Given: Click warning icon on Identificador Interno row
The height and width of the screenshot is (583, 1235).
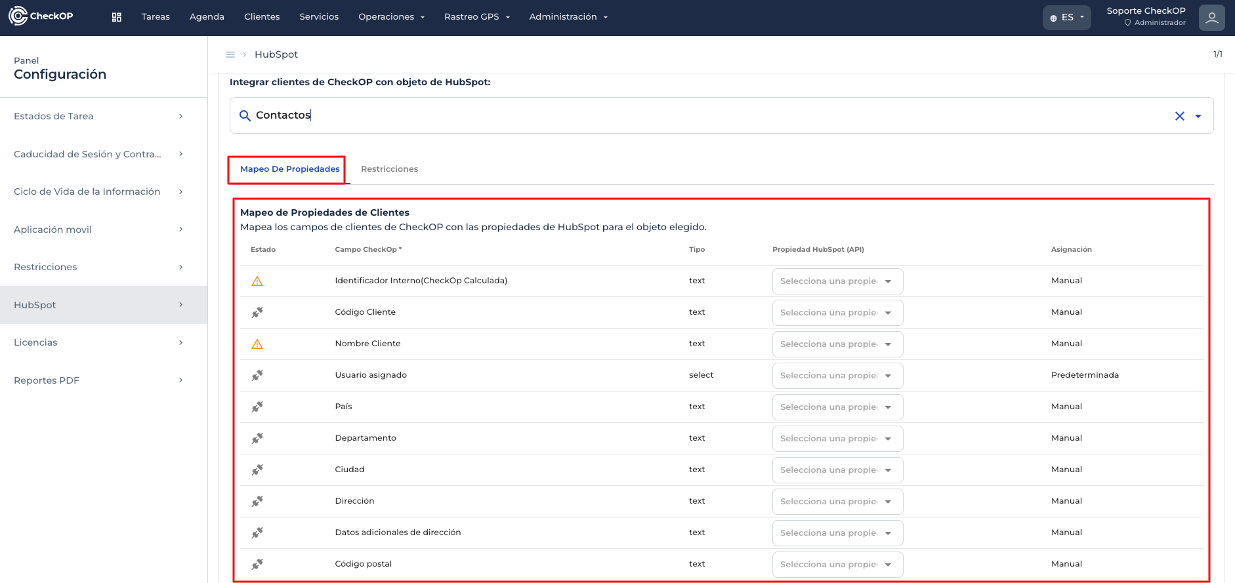Looking at the screenshot, I should (x=257, y=281).
